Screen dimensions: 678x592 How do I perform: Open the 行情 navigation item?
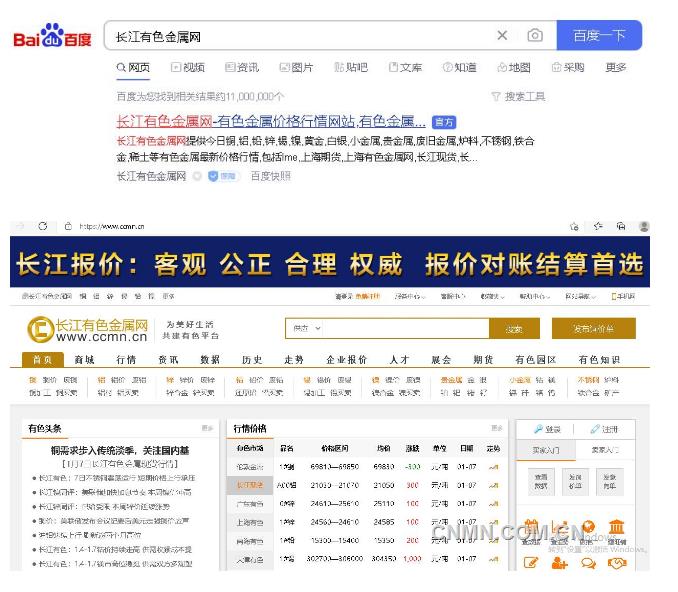126,360
